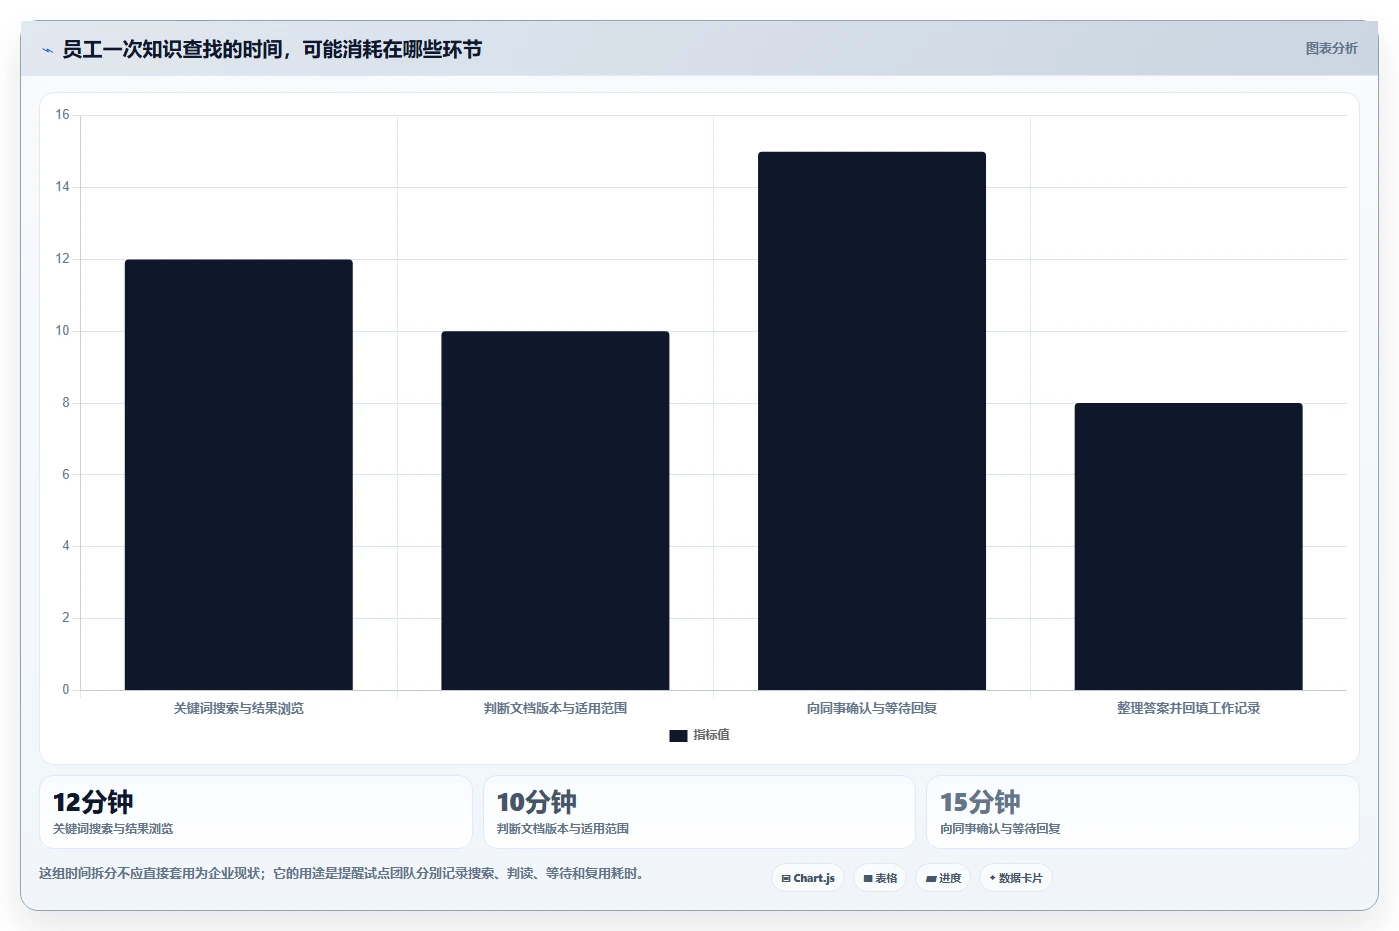
Task: Click the y-axis value 2
Action: point(66,618)
